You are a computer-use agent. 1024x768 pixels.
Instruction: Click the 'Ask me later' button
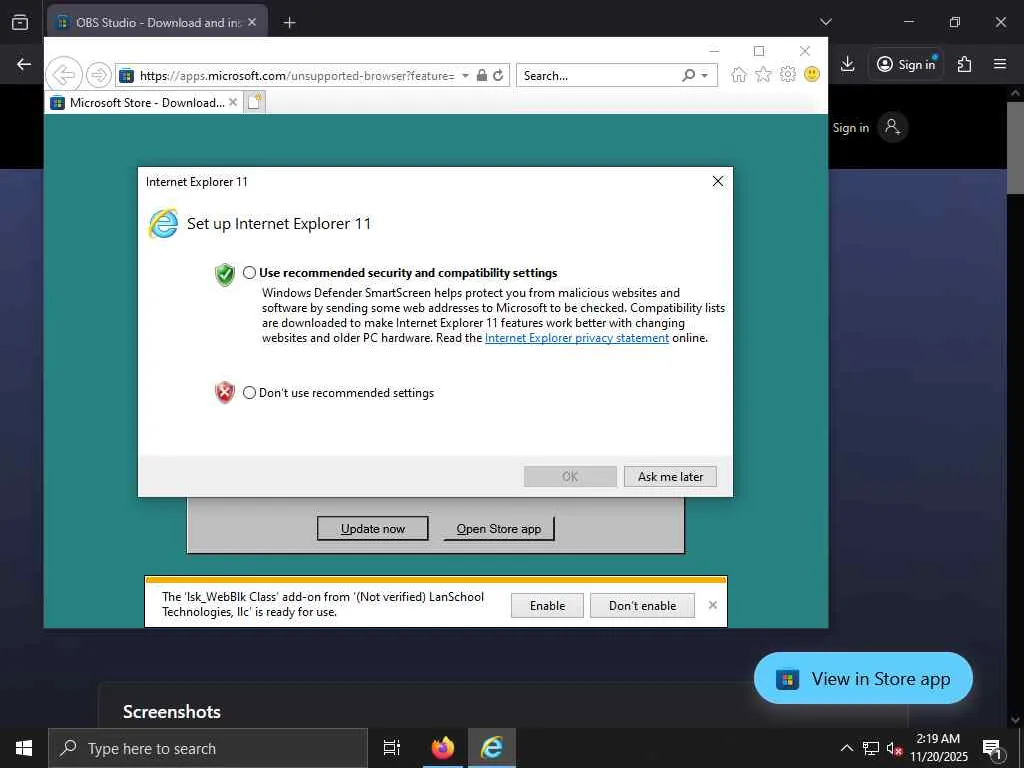(670, 477)
